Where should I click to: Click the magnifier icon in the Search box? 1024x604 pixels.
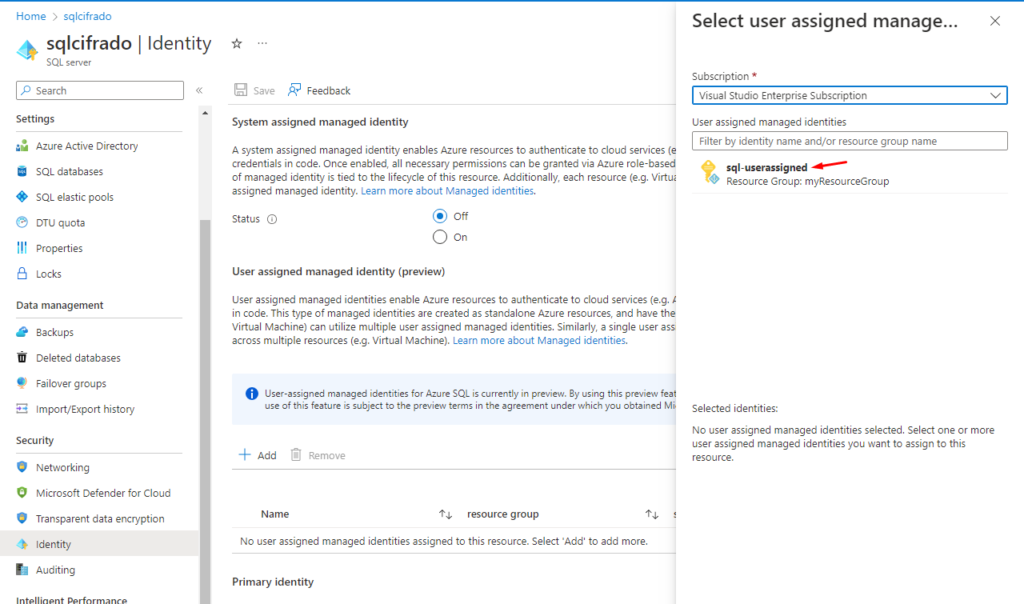tap(26, 90)
